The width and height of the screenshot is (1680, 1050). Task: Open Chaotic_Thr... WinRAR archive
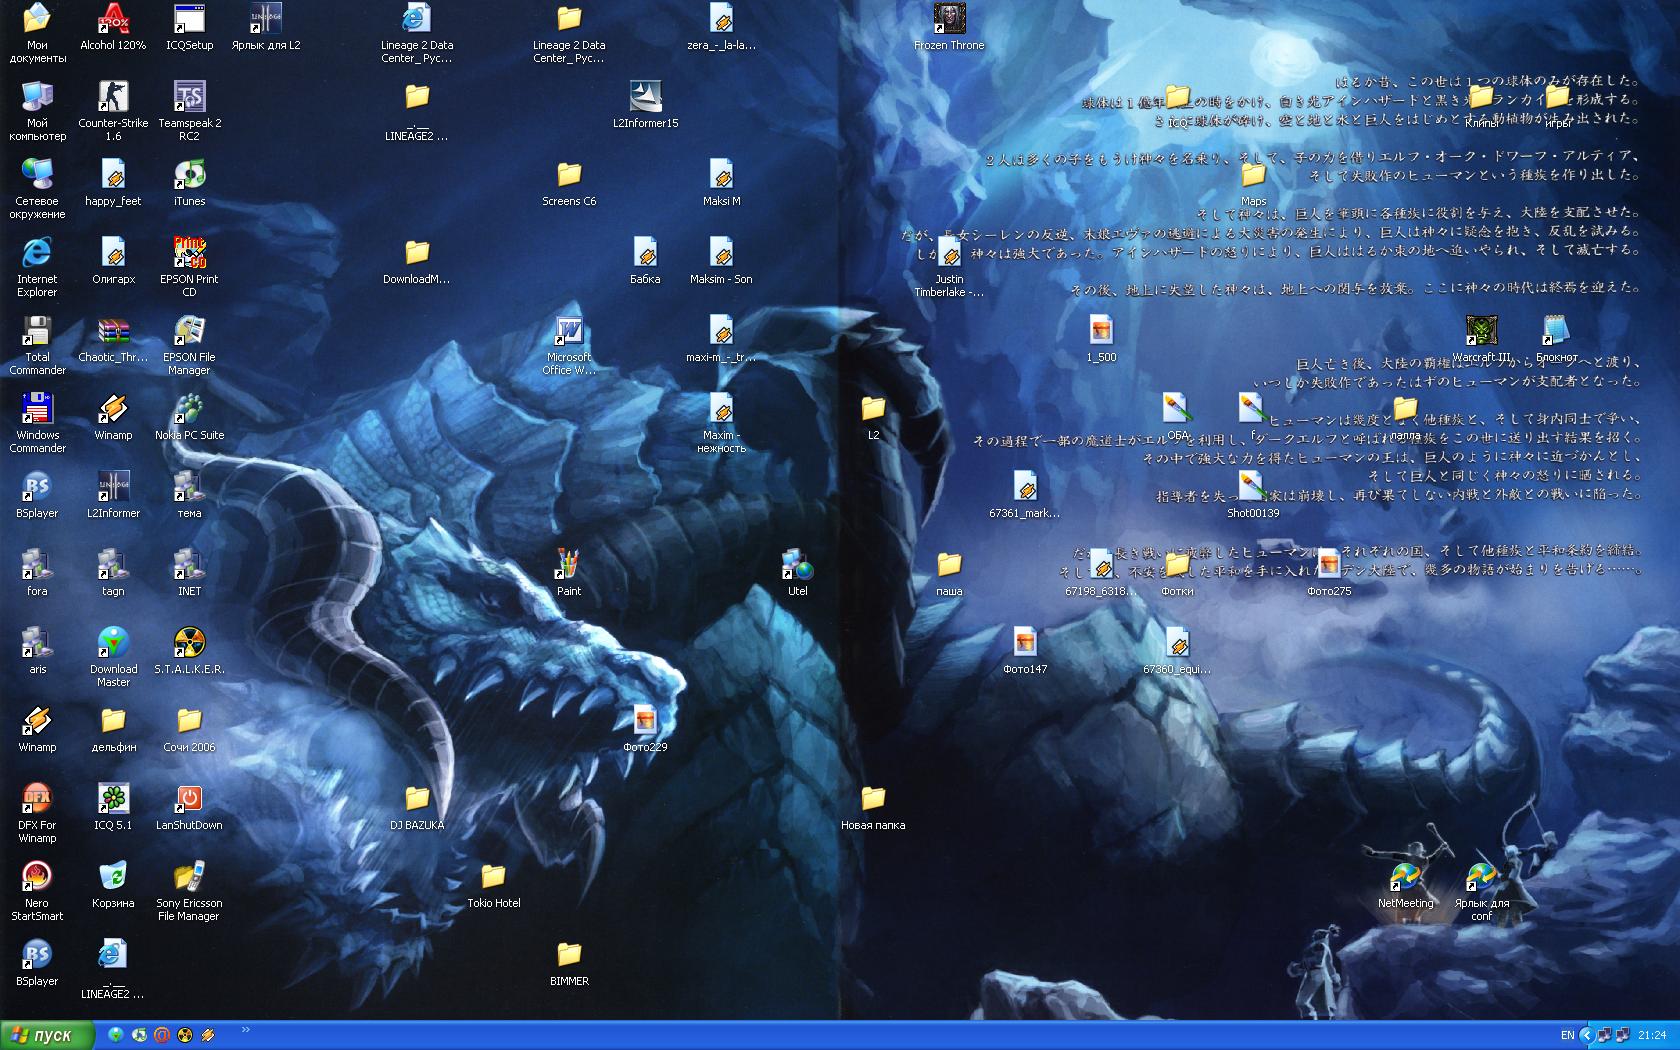113,339
